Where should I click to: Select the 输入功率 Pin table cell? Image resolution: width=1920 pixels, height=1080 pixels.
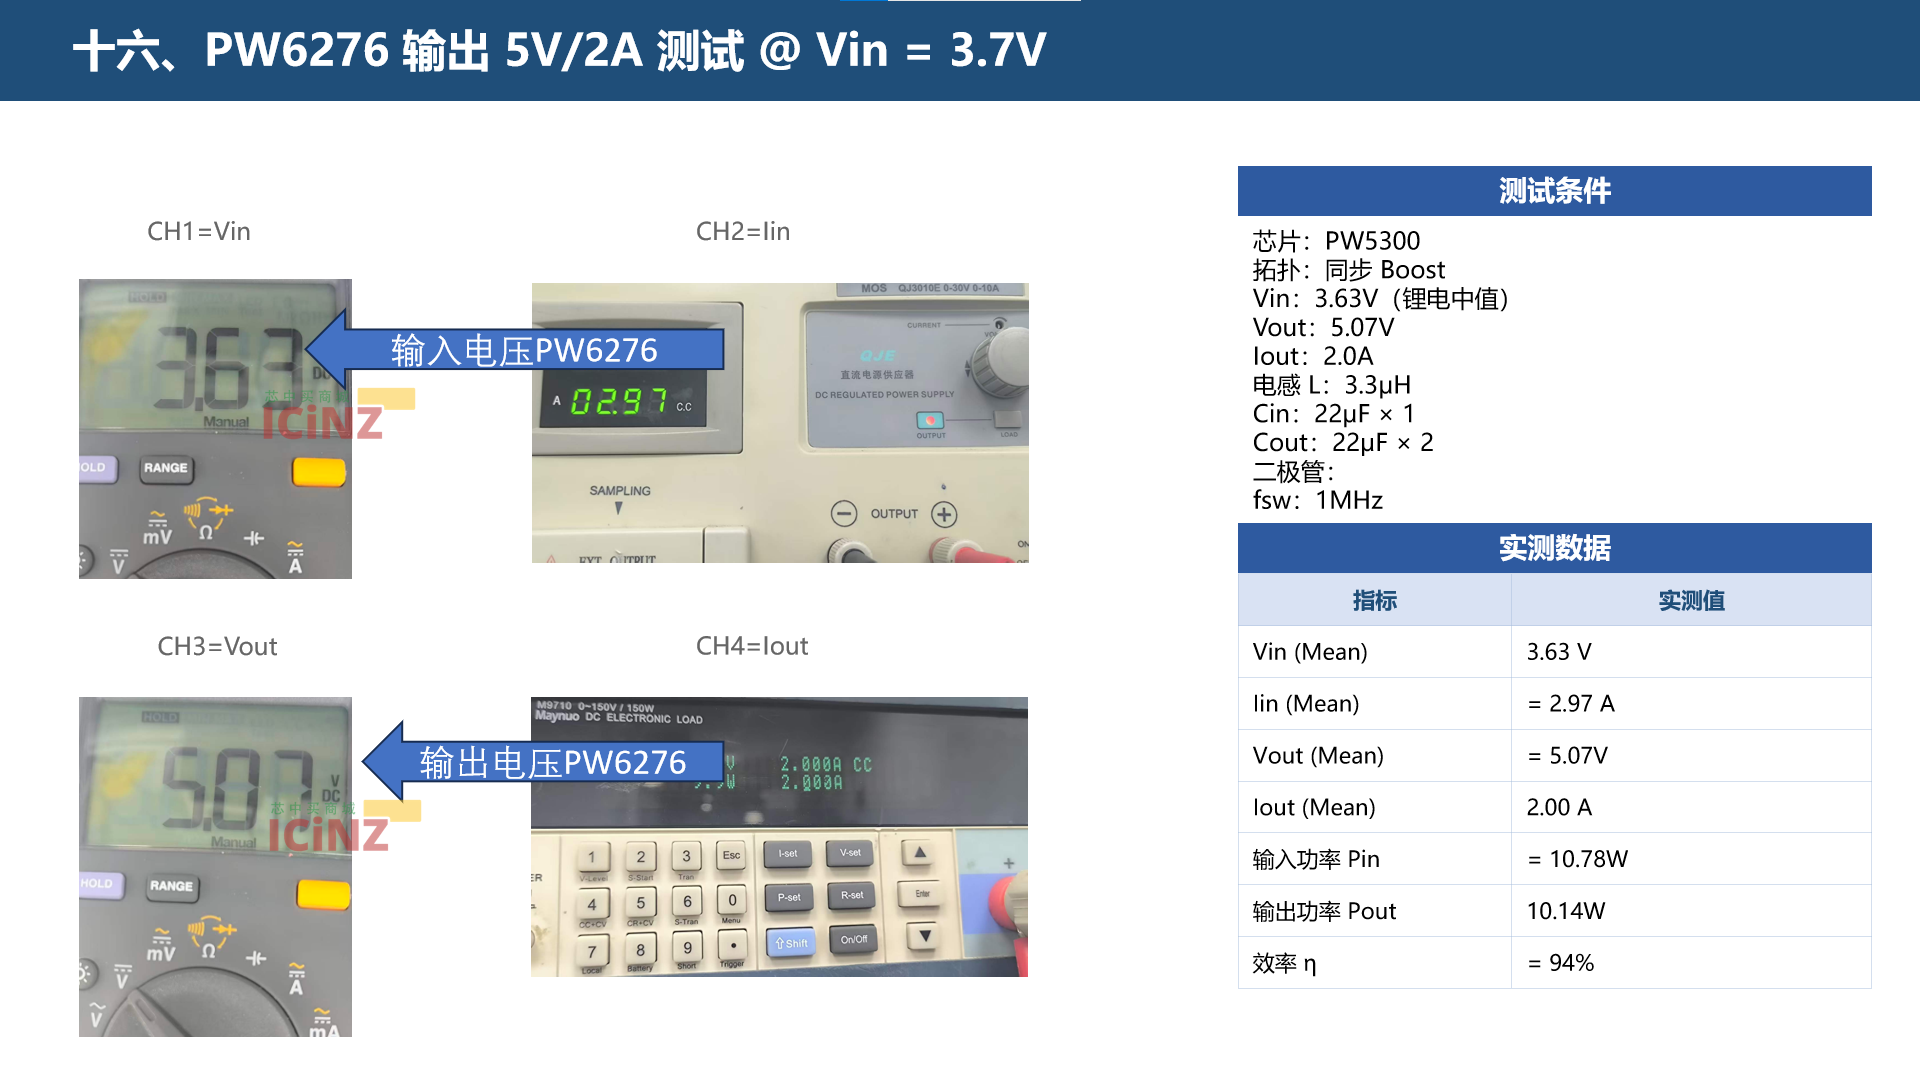(x=1374, y=859)
